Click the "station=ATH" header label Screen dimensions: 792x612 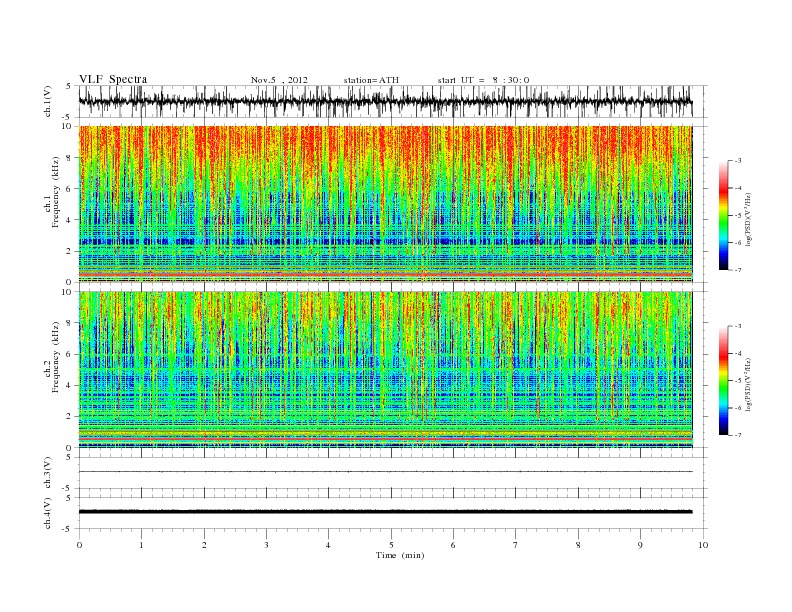pos(371,80)
